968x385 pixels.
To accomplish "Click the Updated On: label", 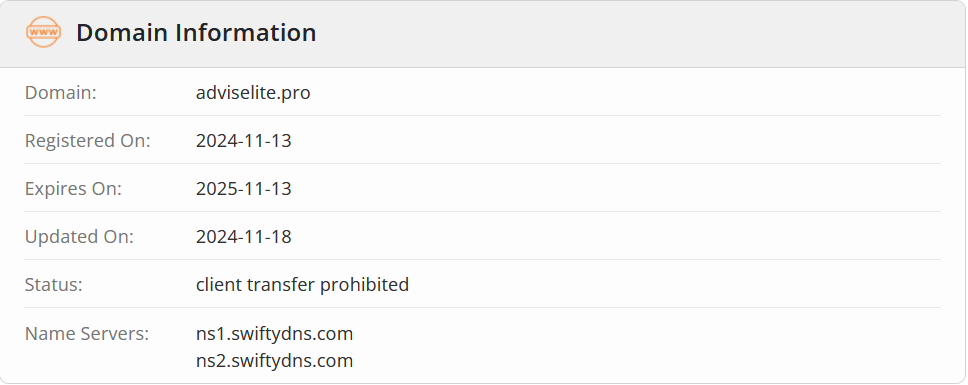I will (x=79, y=237).
